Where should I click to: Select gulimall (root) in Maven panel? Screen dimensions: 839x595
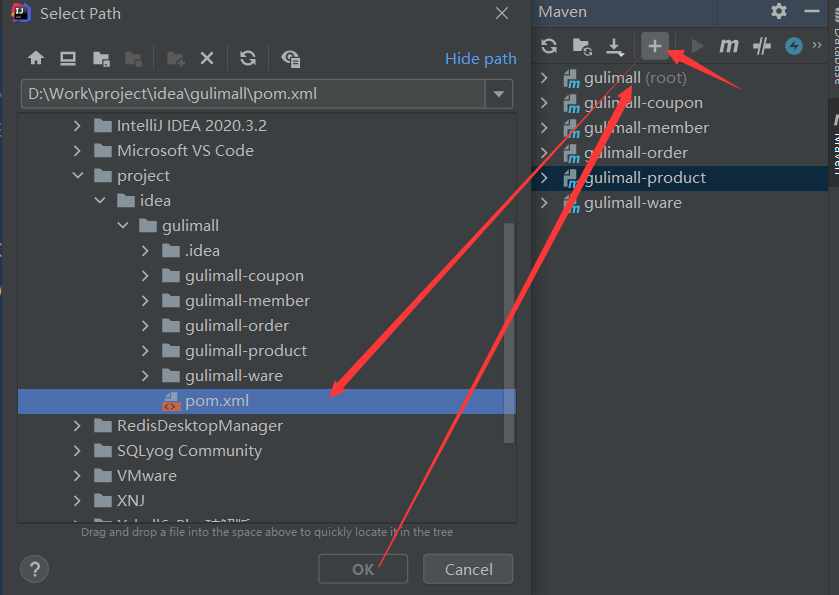(x=635, y=78)
